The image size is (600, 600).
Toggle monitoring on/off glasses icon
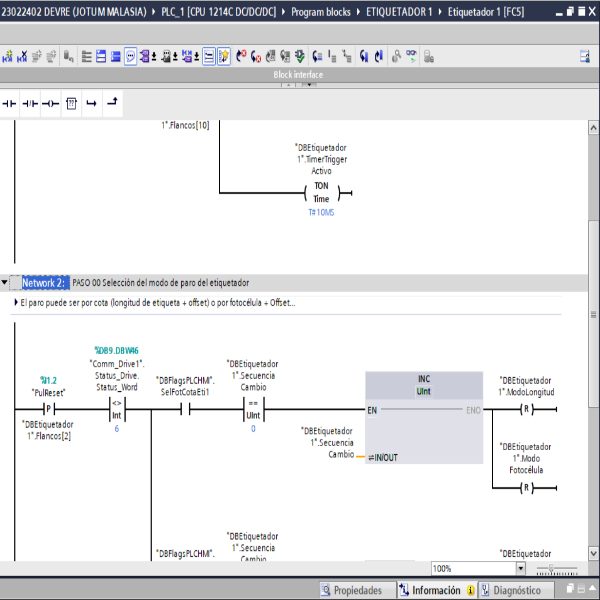coord(411,57)
